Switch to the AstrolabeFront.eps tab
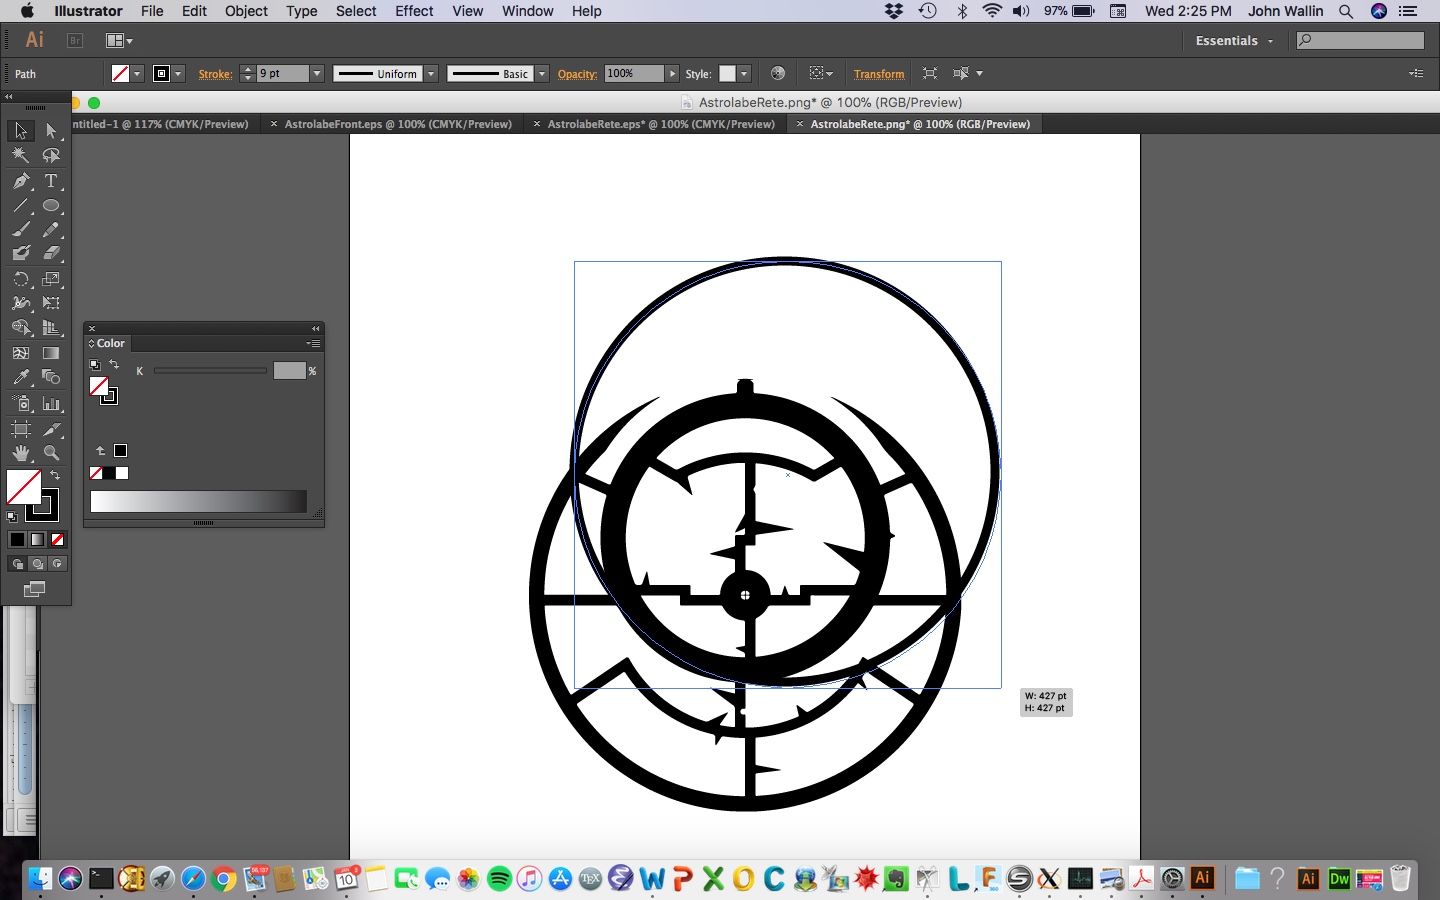 click(x=397, y=124)
